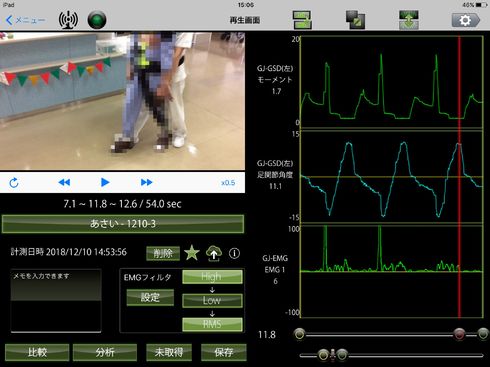Rewind the video playback
This screenshot has width=490, height=367.
(x=64, y=182)
